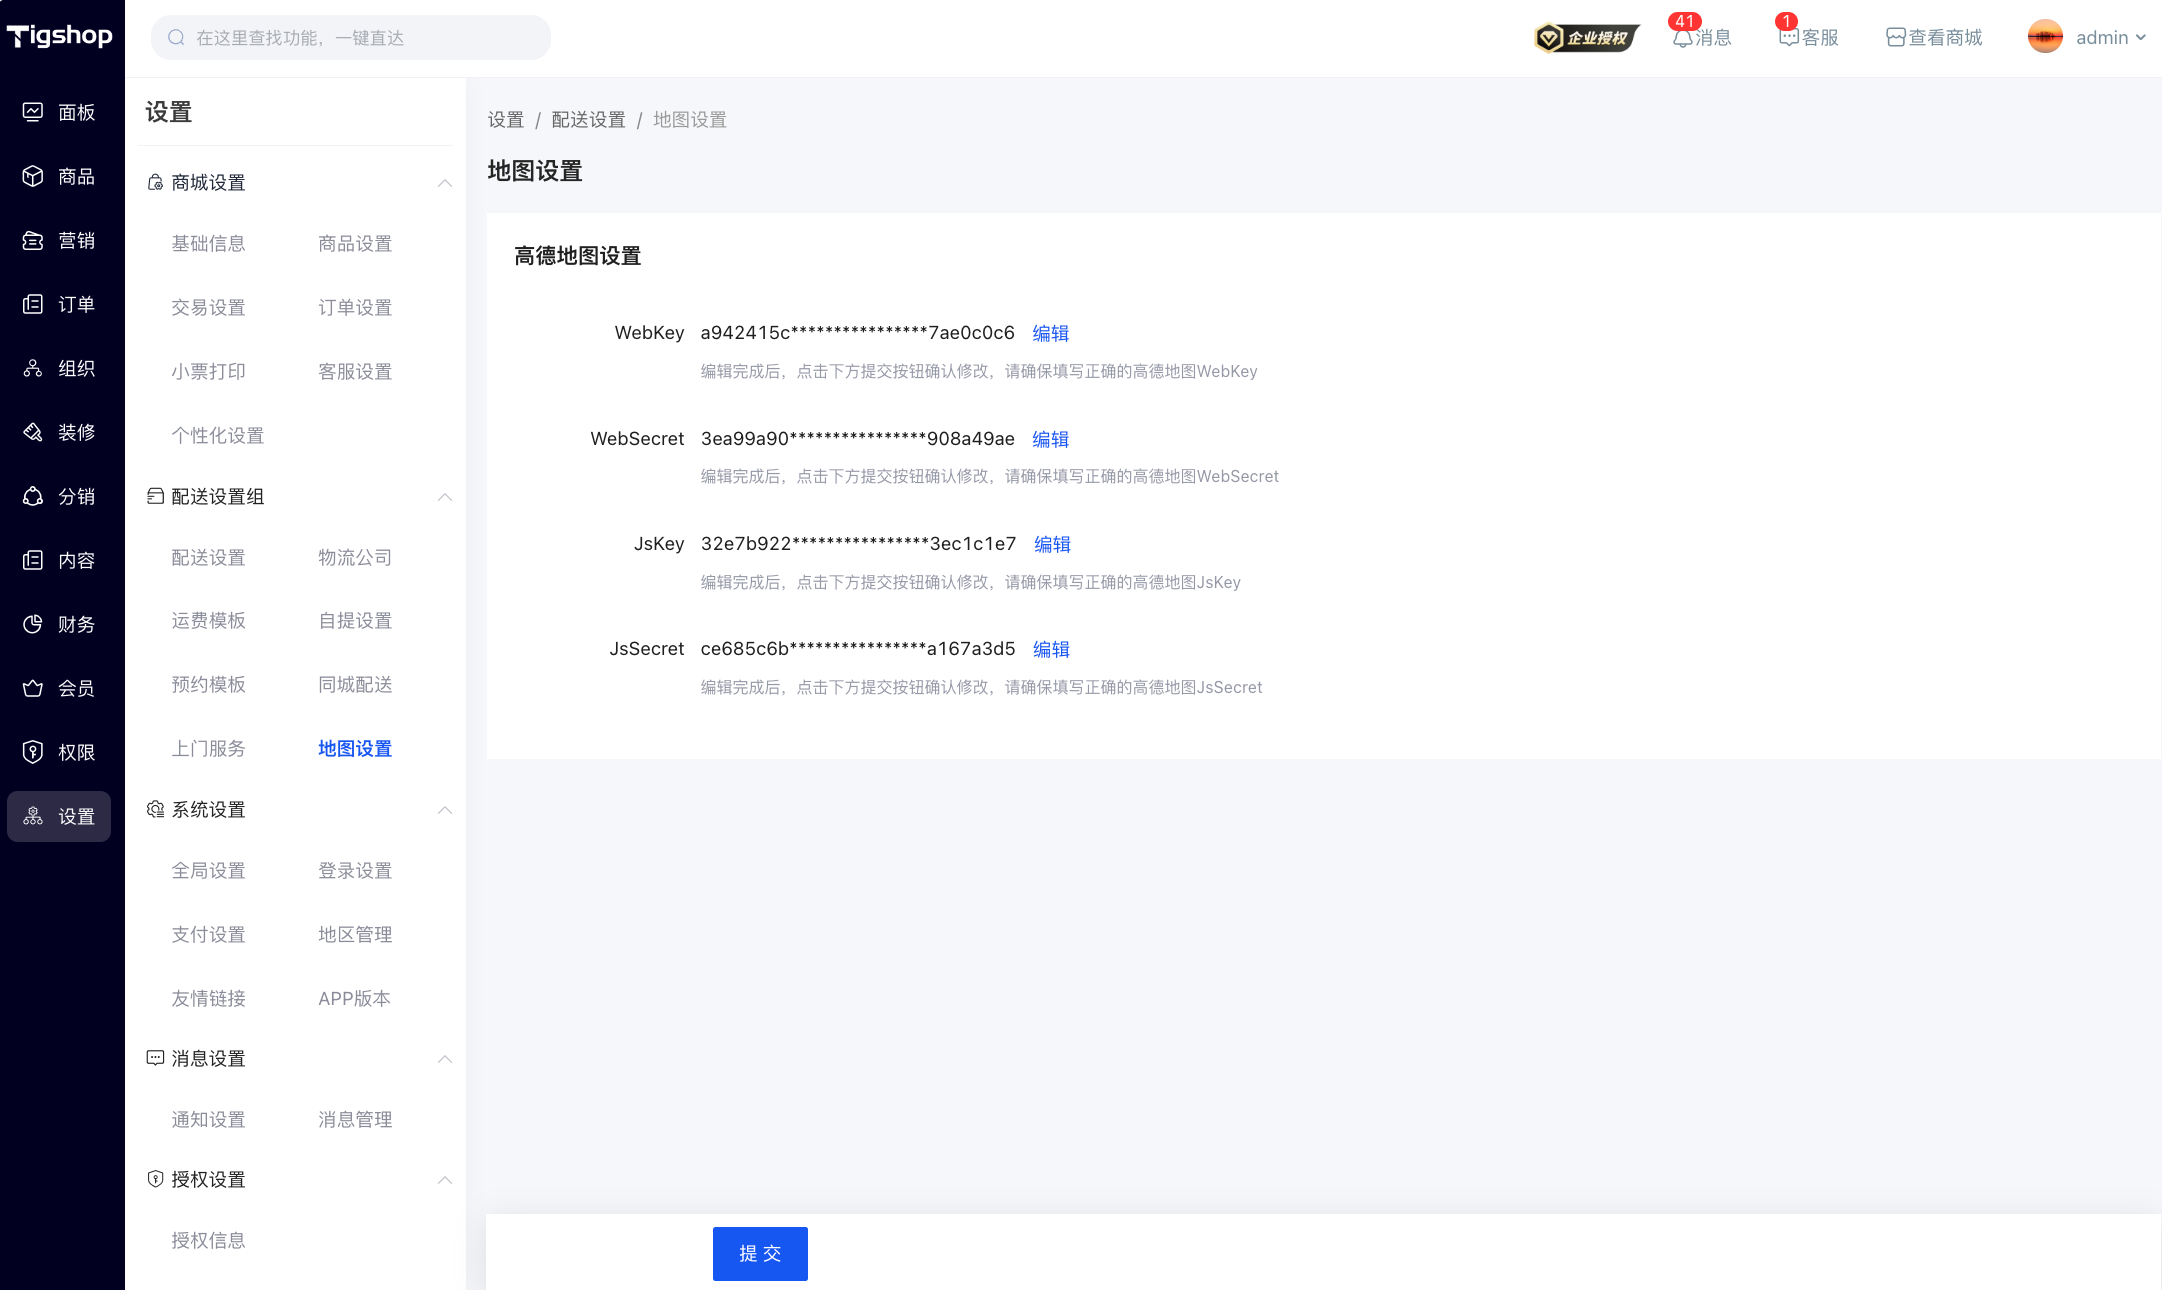
Task: Go to 支付设置 payment settings
Action: (x=208, y=934)
